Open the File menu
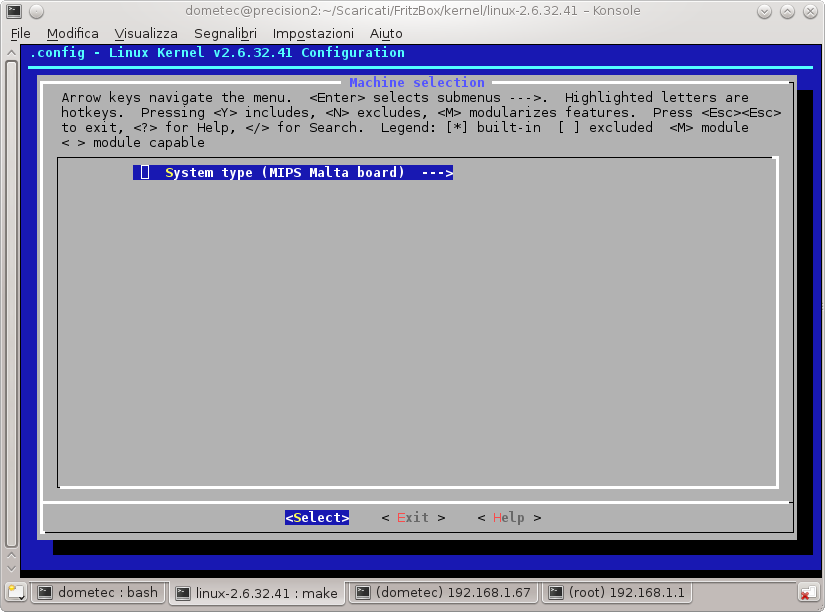Viewport: 825px width, 612px height. click(21, 33)
